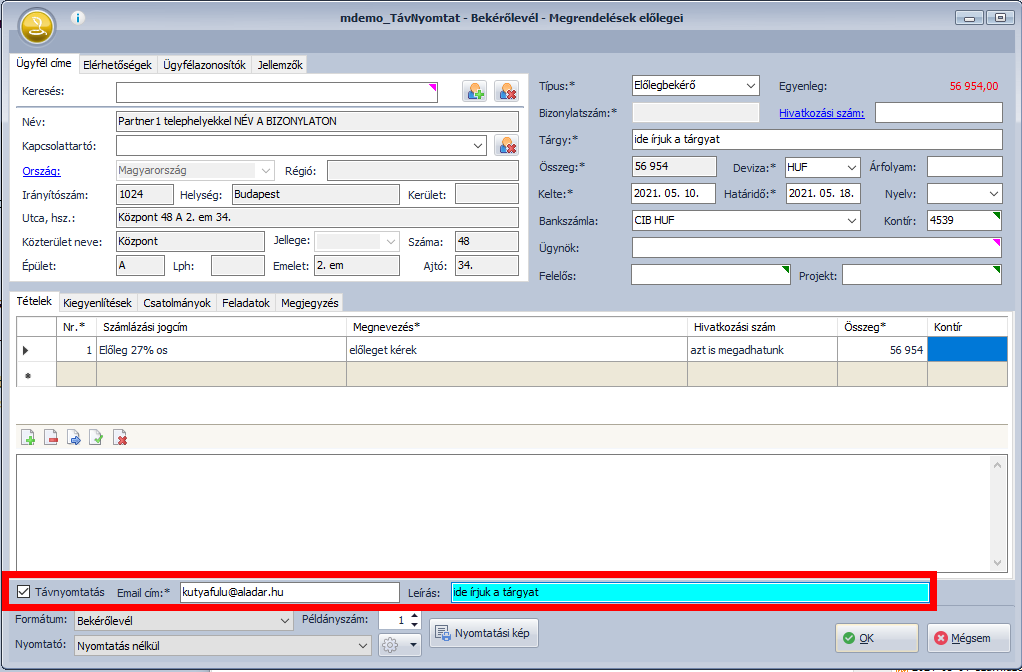Click the Kelte date field
The height and width of the screenshot is (672, 1022).
tap(673, 194)
